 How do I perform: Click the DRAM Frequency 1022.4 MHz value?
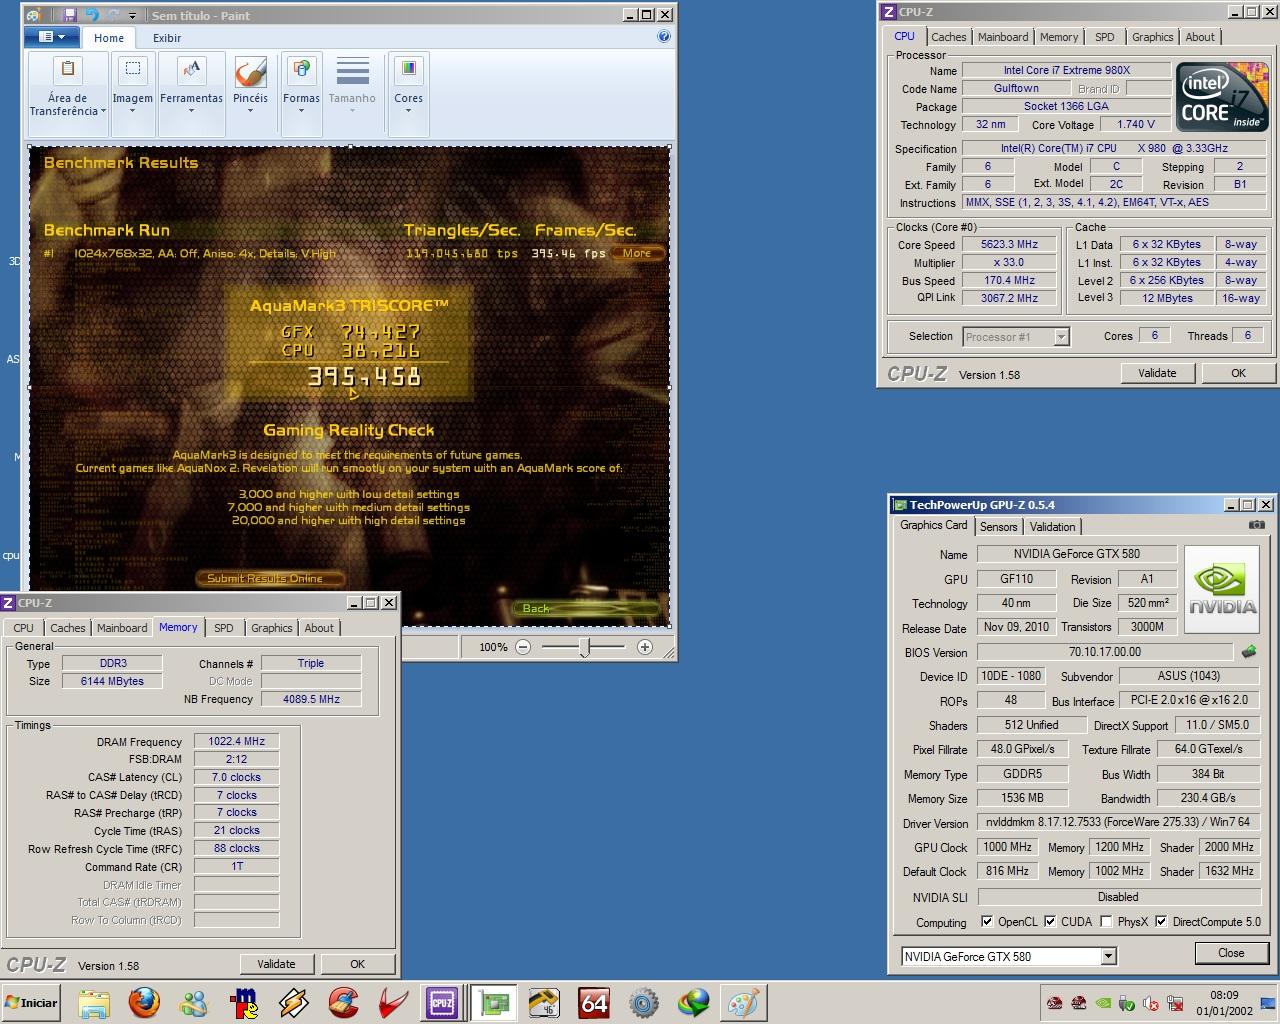pos(236,741)
